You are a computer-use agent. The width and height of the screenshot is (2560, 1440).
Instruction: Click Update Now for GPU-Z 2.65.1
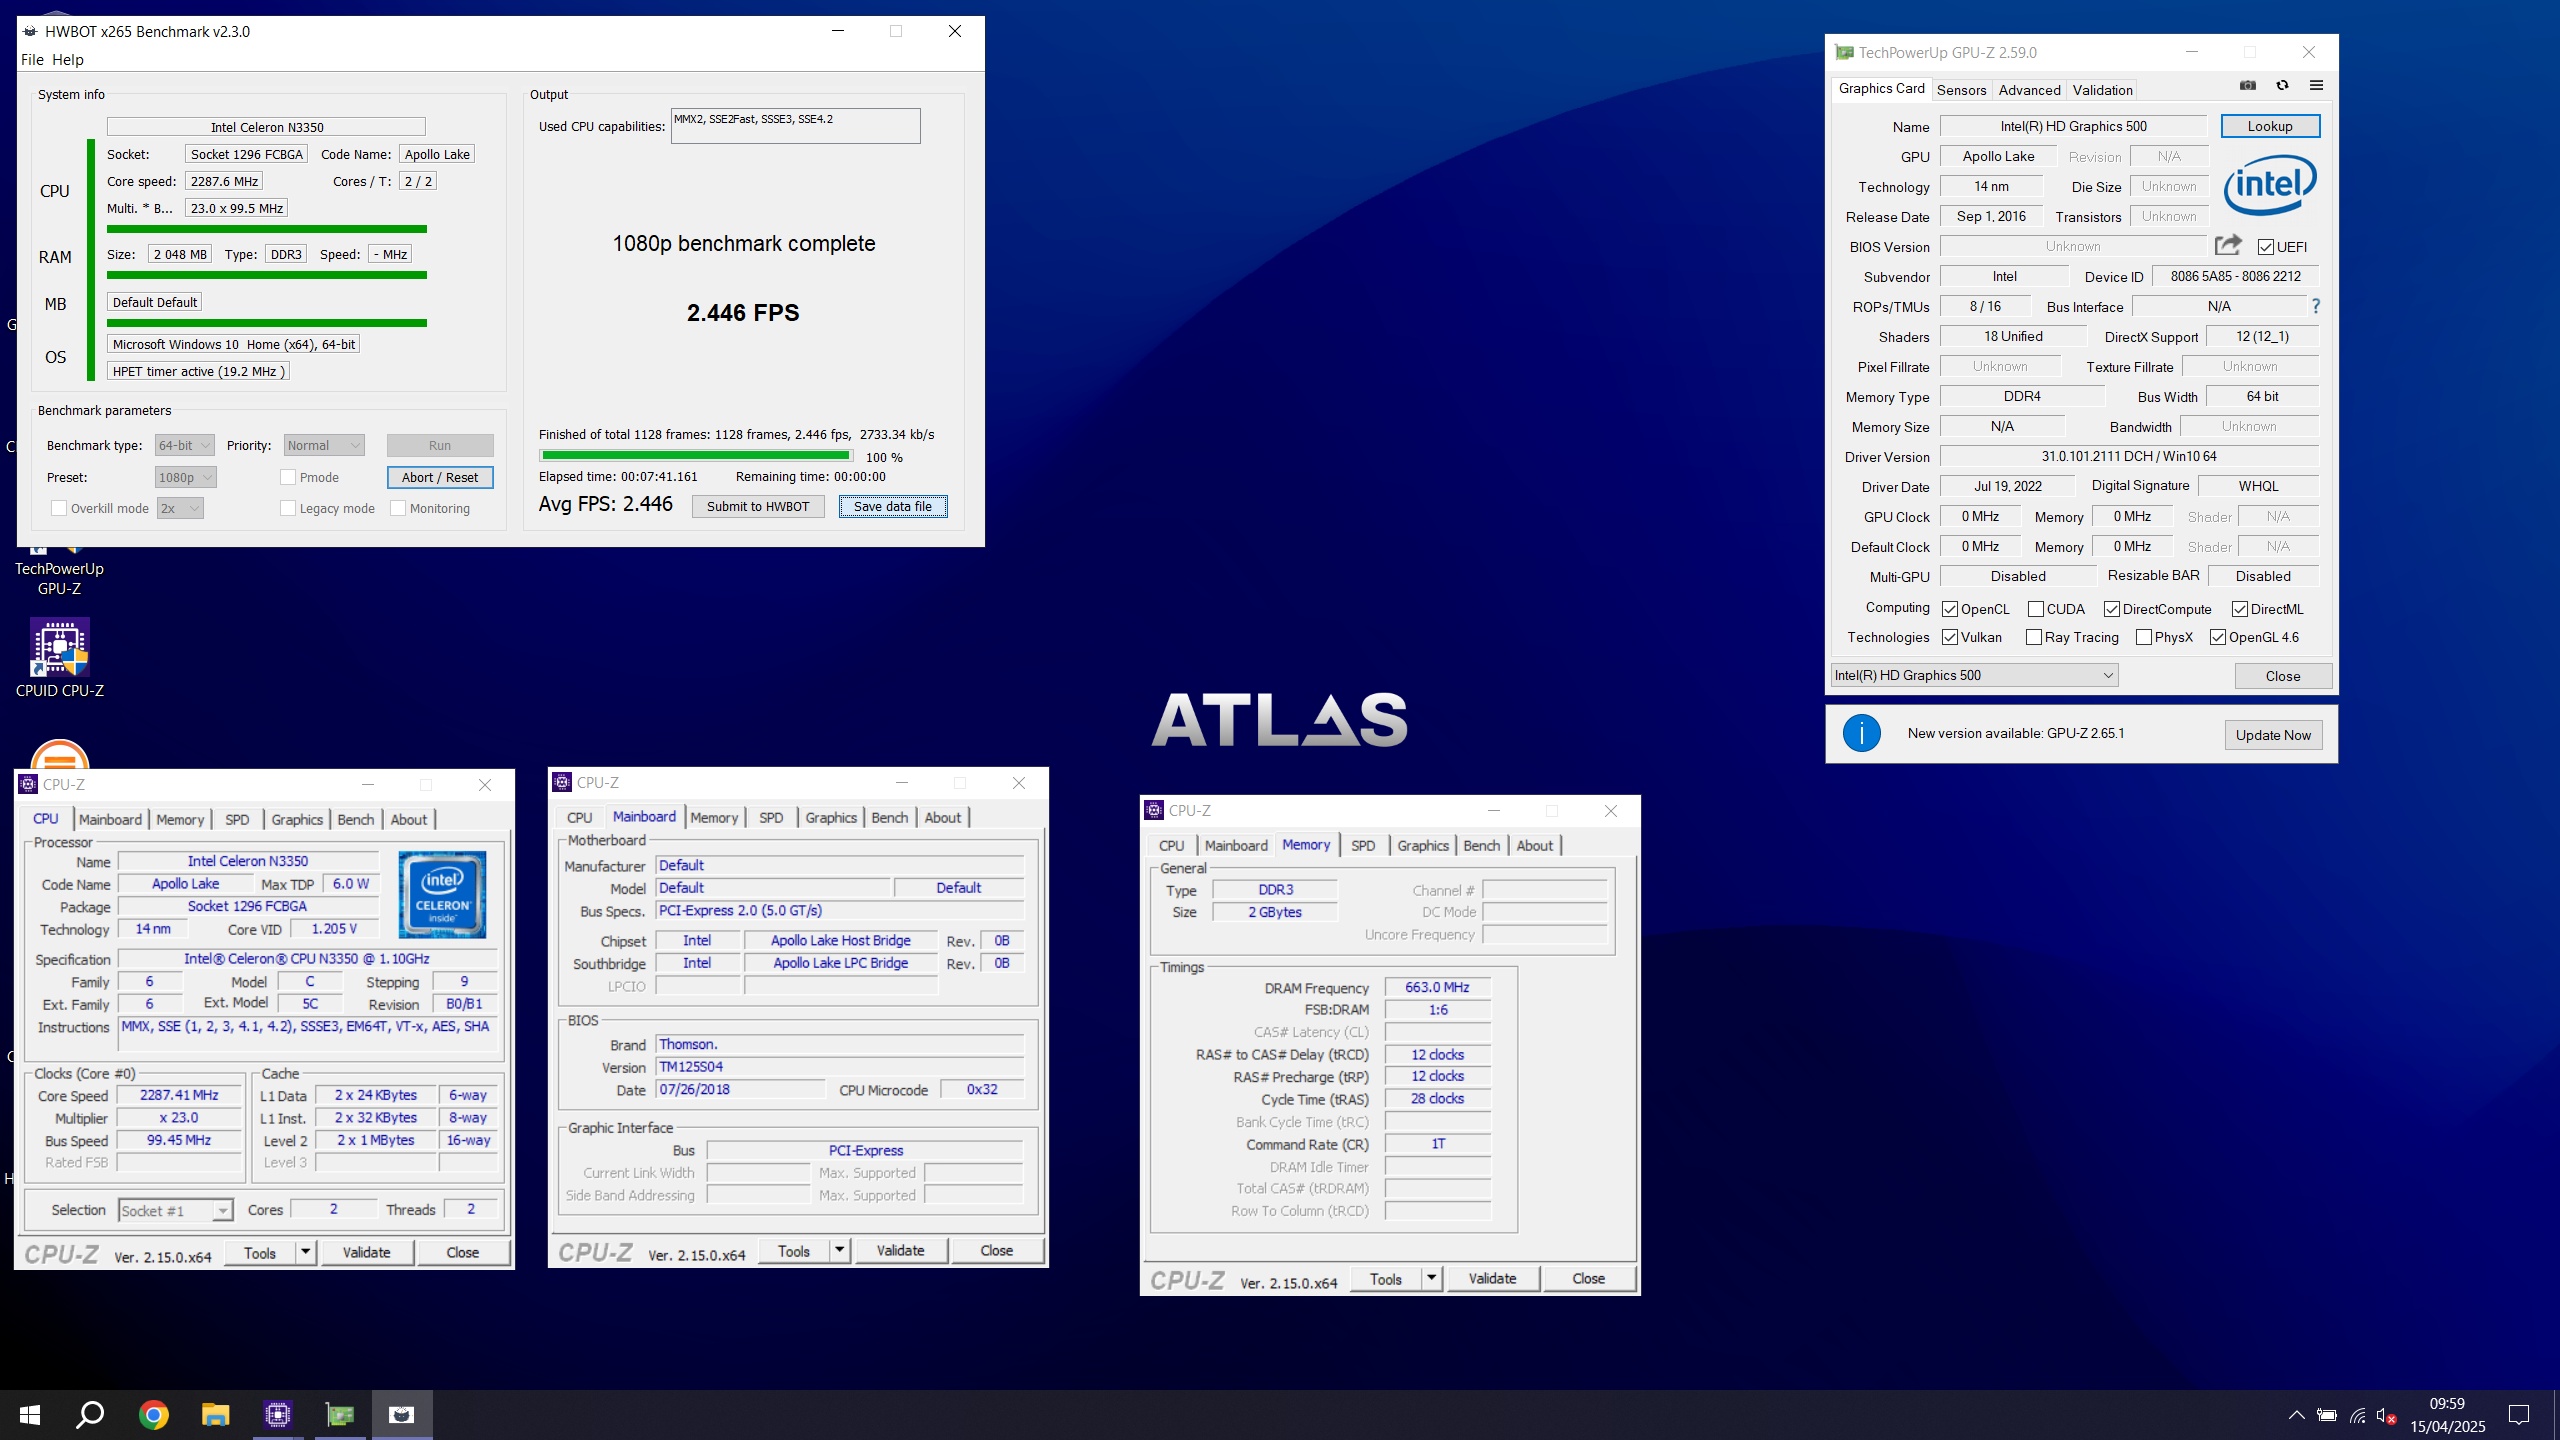click(x=2273, y=734)
